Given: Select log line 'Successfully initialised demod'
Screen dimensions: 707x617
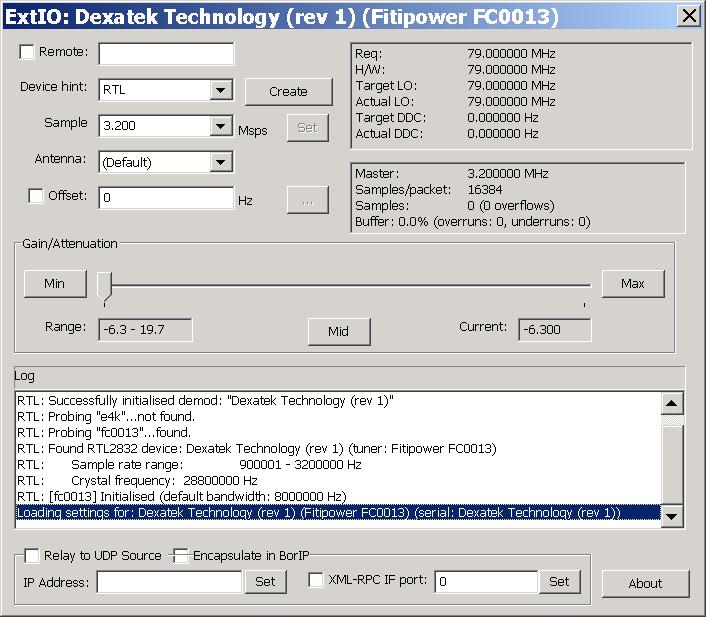Looking at the screenshot, I should point(338,401).
